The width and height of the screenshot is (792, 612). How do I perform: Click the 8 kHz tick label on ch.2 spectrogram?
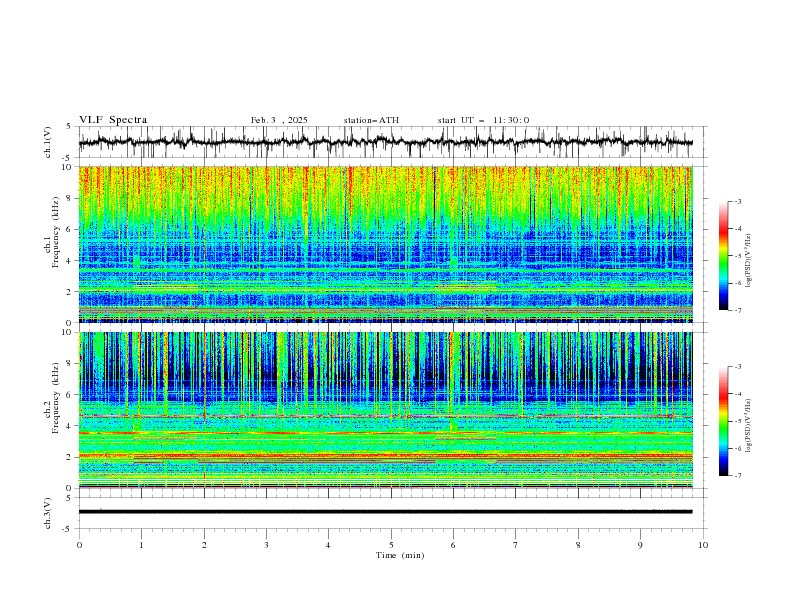tap(71, 364)
